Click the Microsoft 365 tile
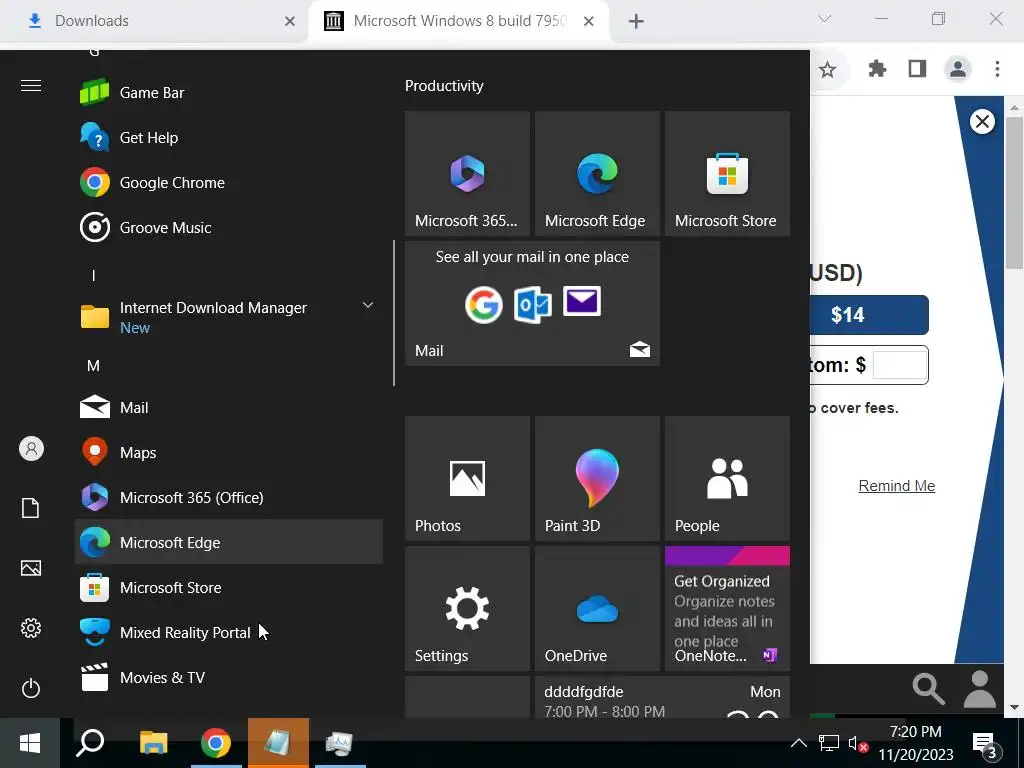This screenshot has height=768, width=1024. [x=467, y=174]
